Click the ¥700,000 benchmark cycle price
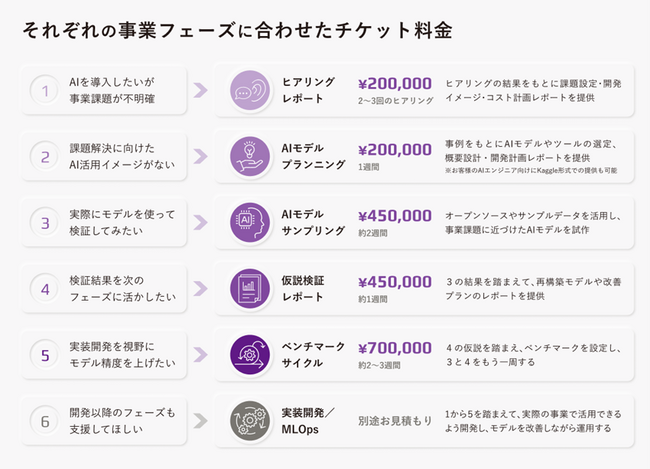Viewport: 650px width, 469px height. coord(394,347)
